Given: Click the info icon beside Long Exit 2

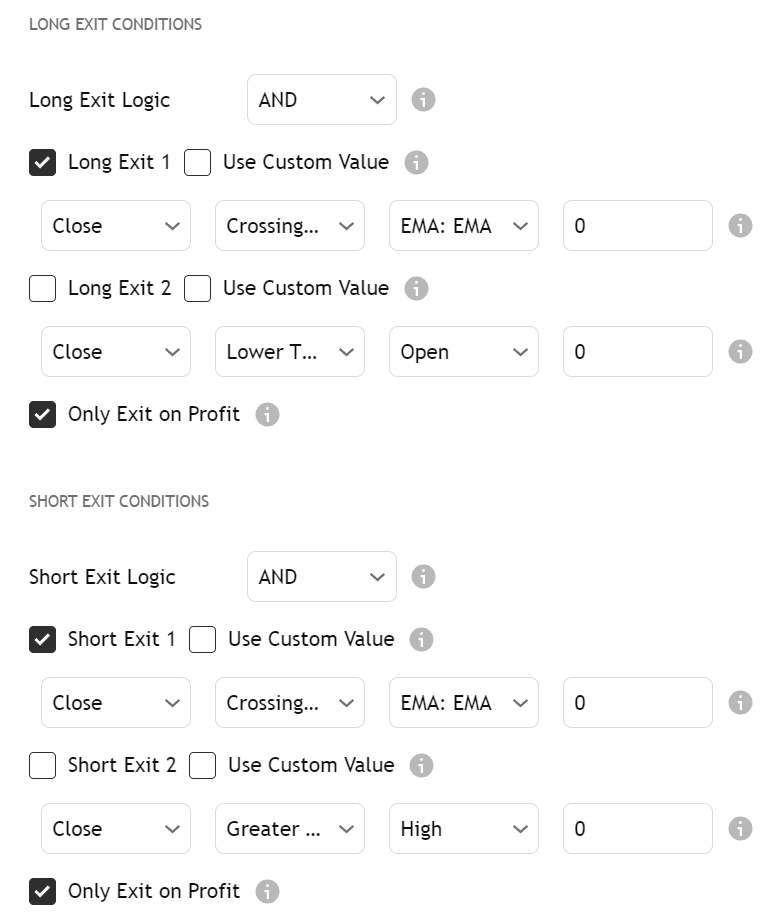Looking at the screenshot, I should pos(417,288).
